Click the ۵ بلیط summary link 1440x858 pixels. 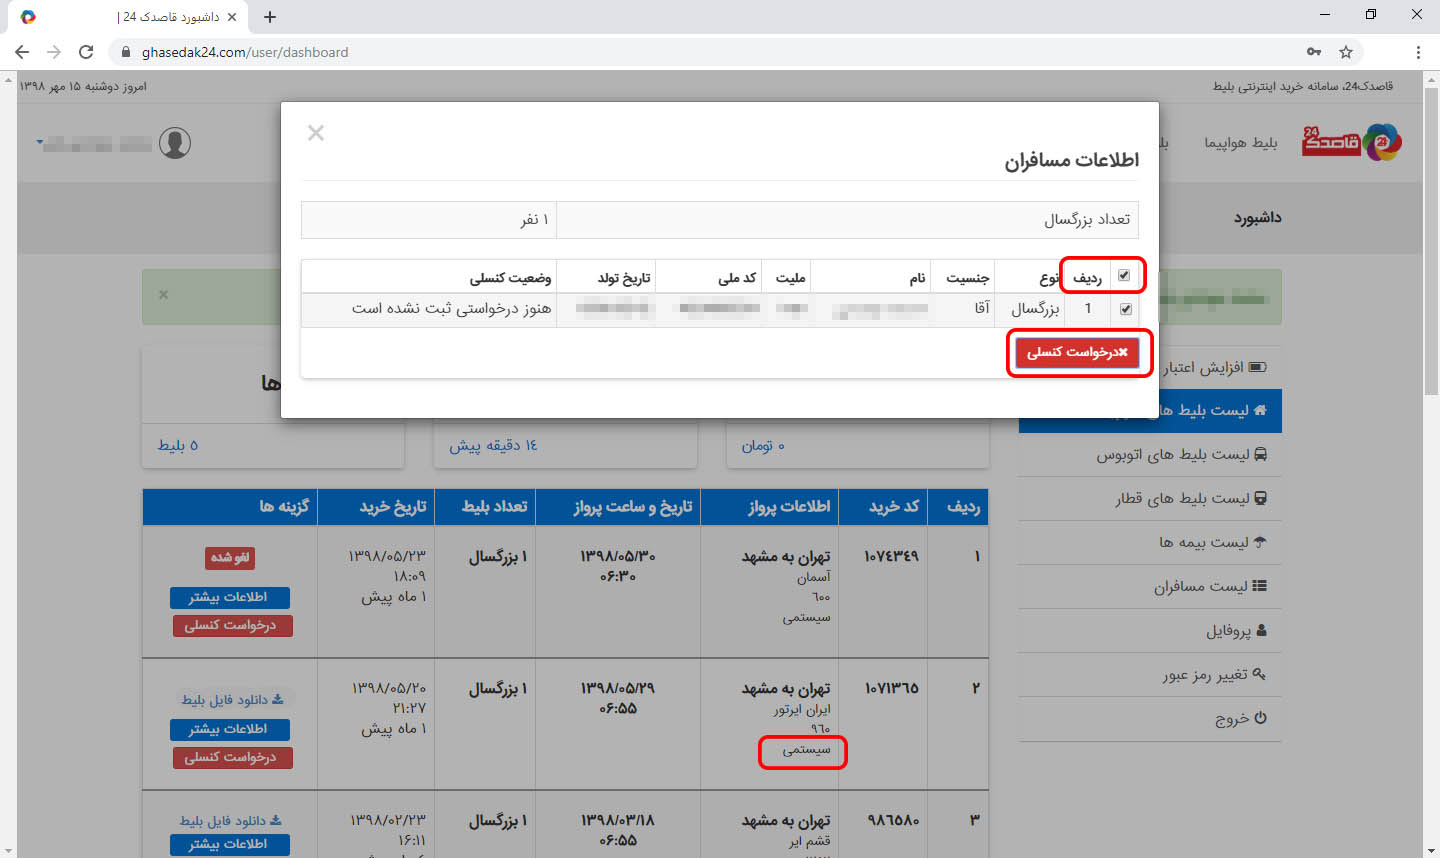pyautogui.click(x=178, y=445)
